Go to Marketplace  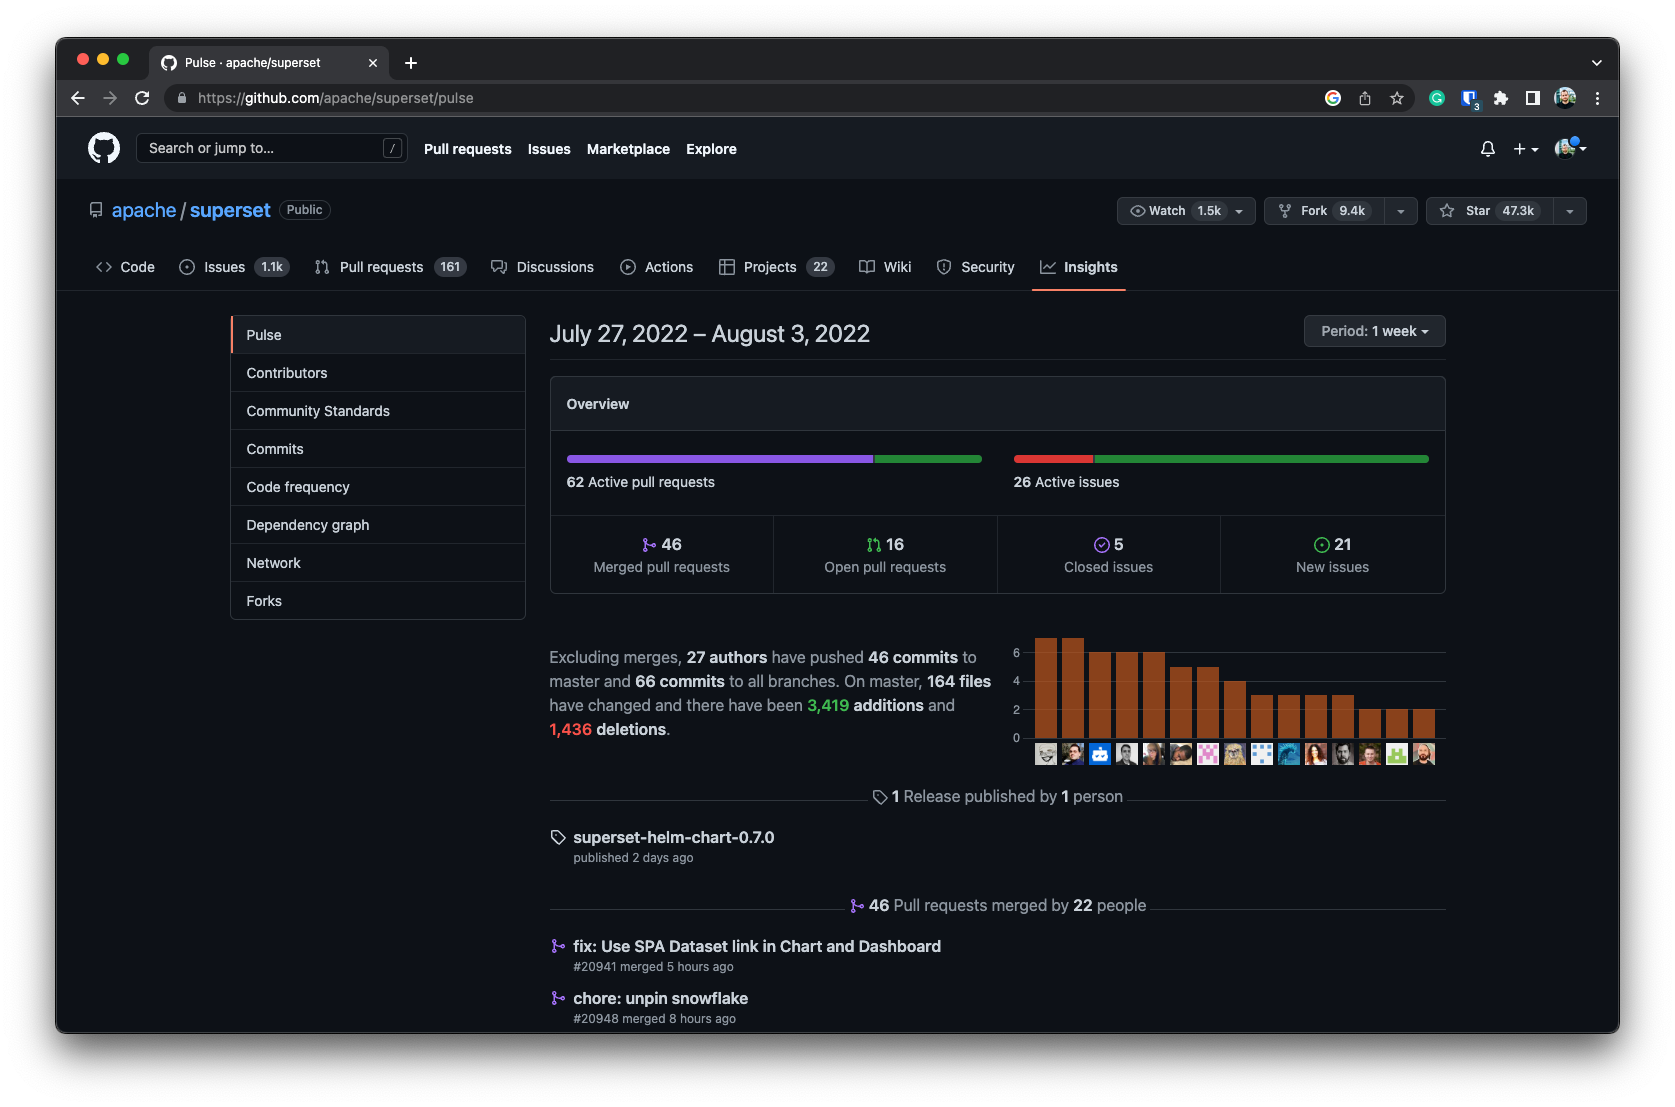tap(628, 149)
